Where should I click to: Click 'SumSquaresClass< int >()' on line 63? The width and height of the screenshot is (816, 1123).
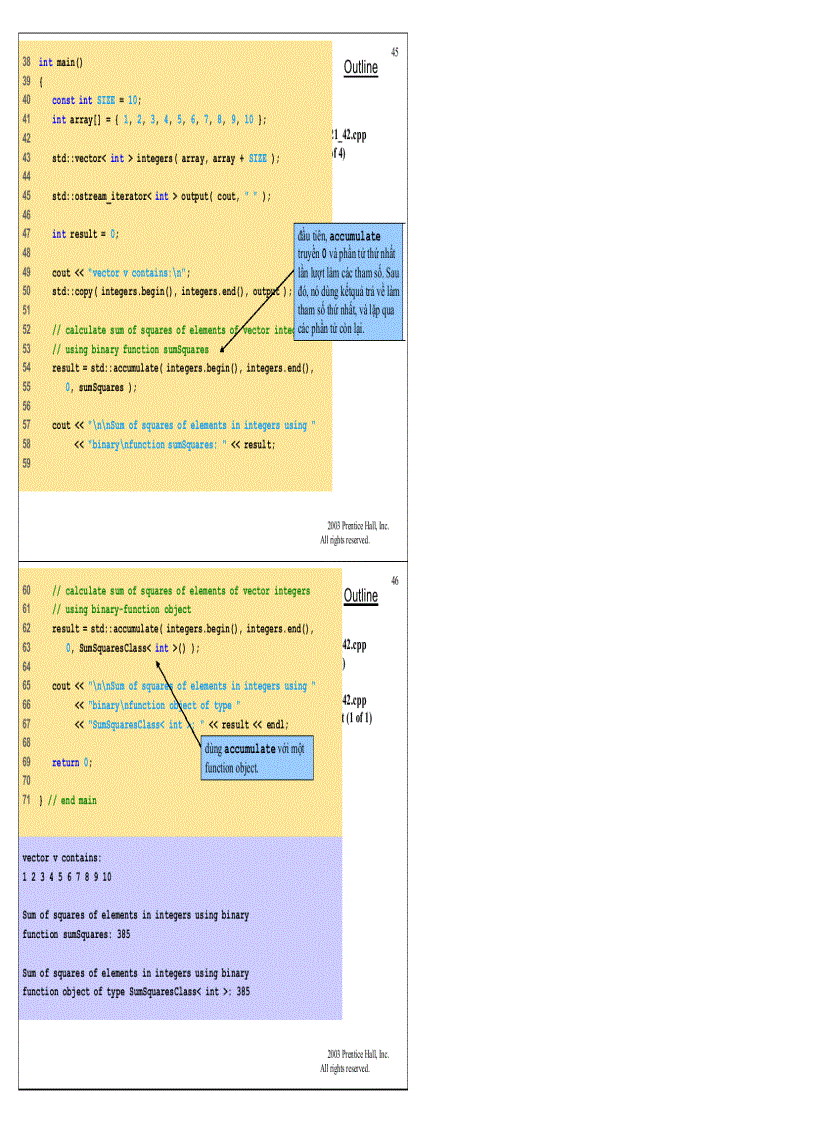tap(135, 647)
